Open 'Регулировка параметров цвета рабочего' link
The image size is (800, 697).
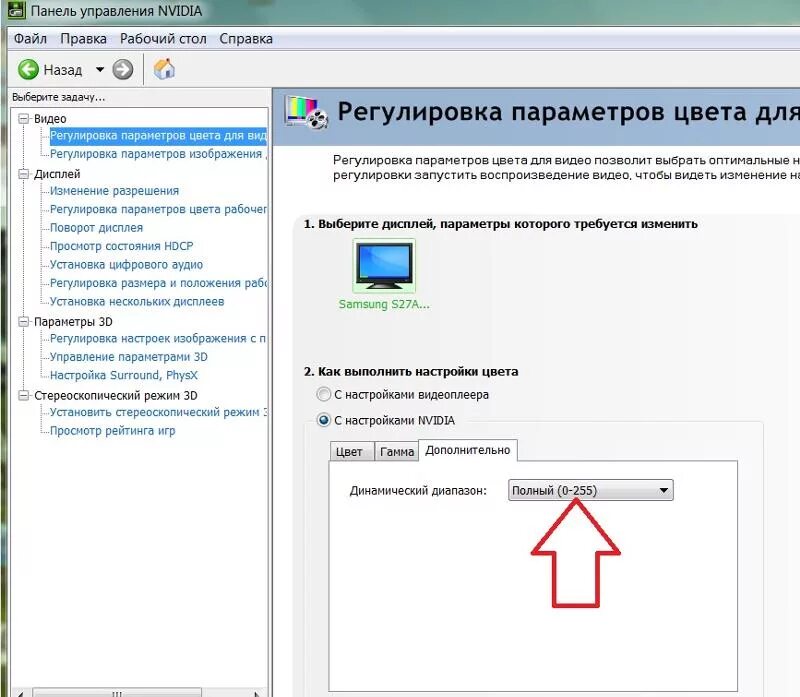tap(158, 209)
